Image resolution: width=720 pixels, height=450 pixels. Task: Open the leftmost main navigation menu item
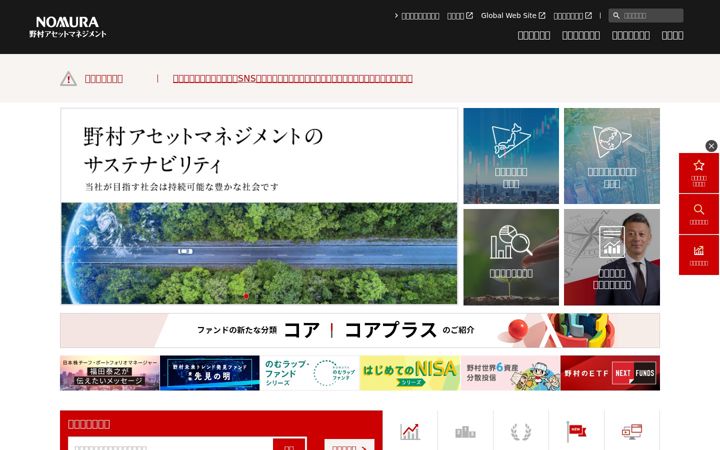[534, 35]
